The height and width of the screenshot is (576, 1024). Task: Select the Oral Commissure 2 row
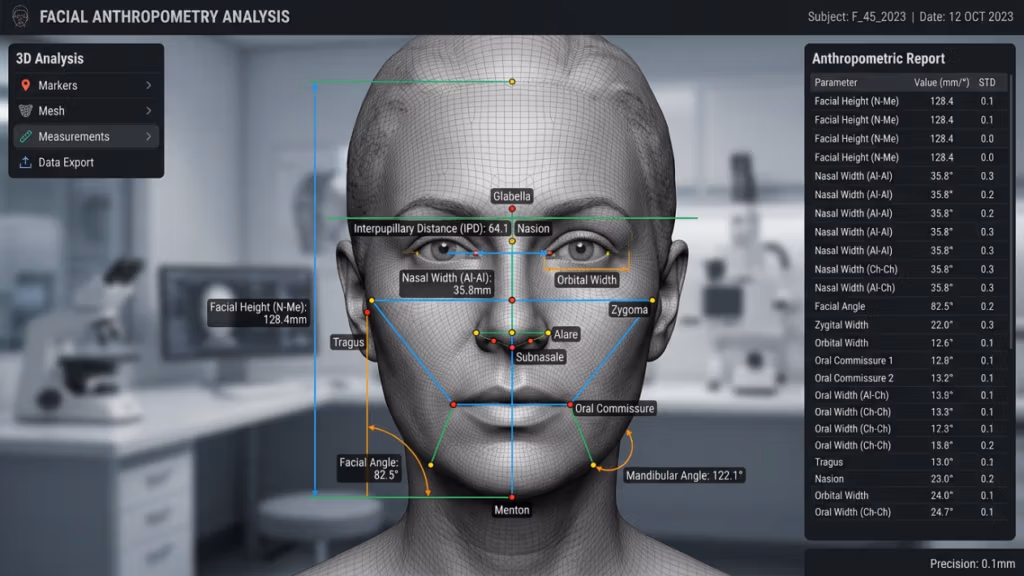pyautogui.click(x=908, y=378)
